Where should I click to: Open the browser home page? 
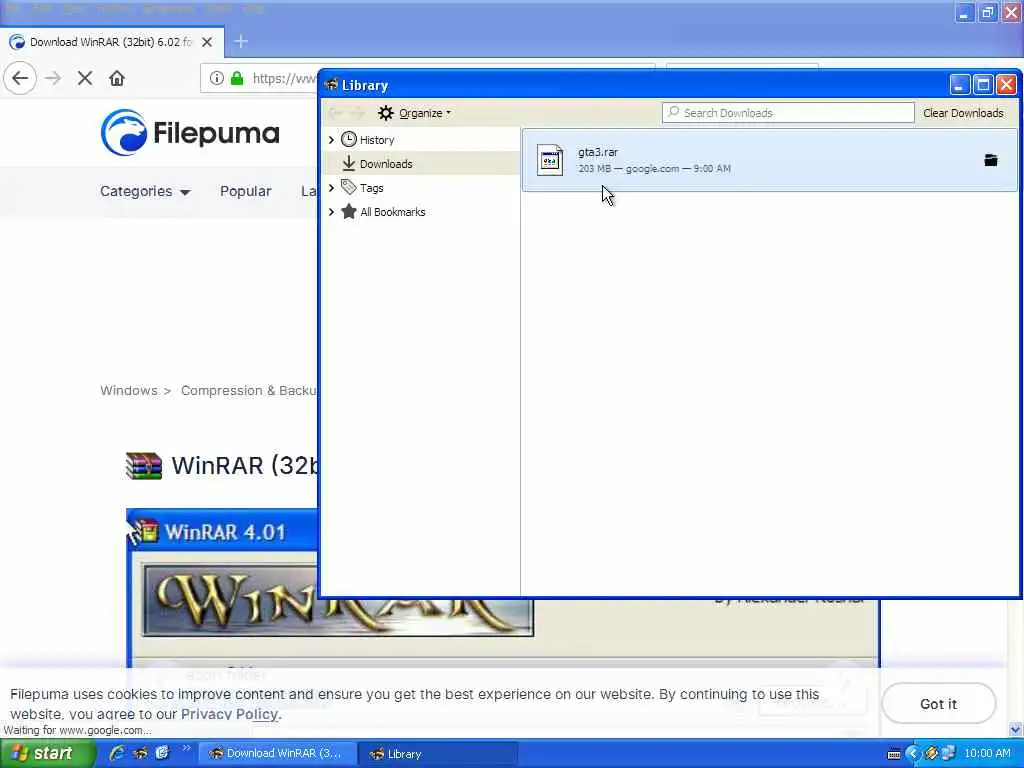(117, 78)
